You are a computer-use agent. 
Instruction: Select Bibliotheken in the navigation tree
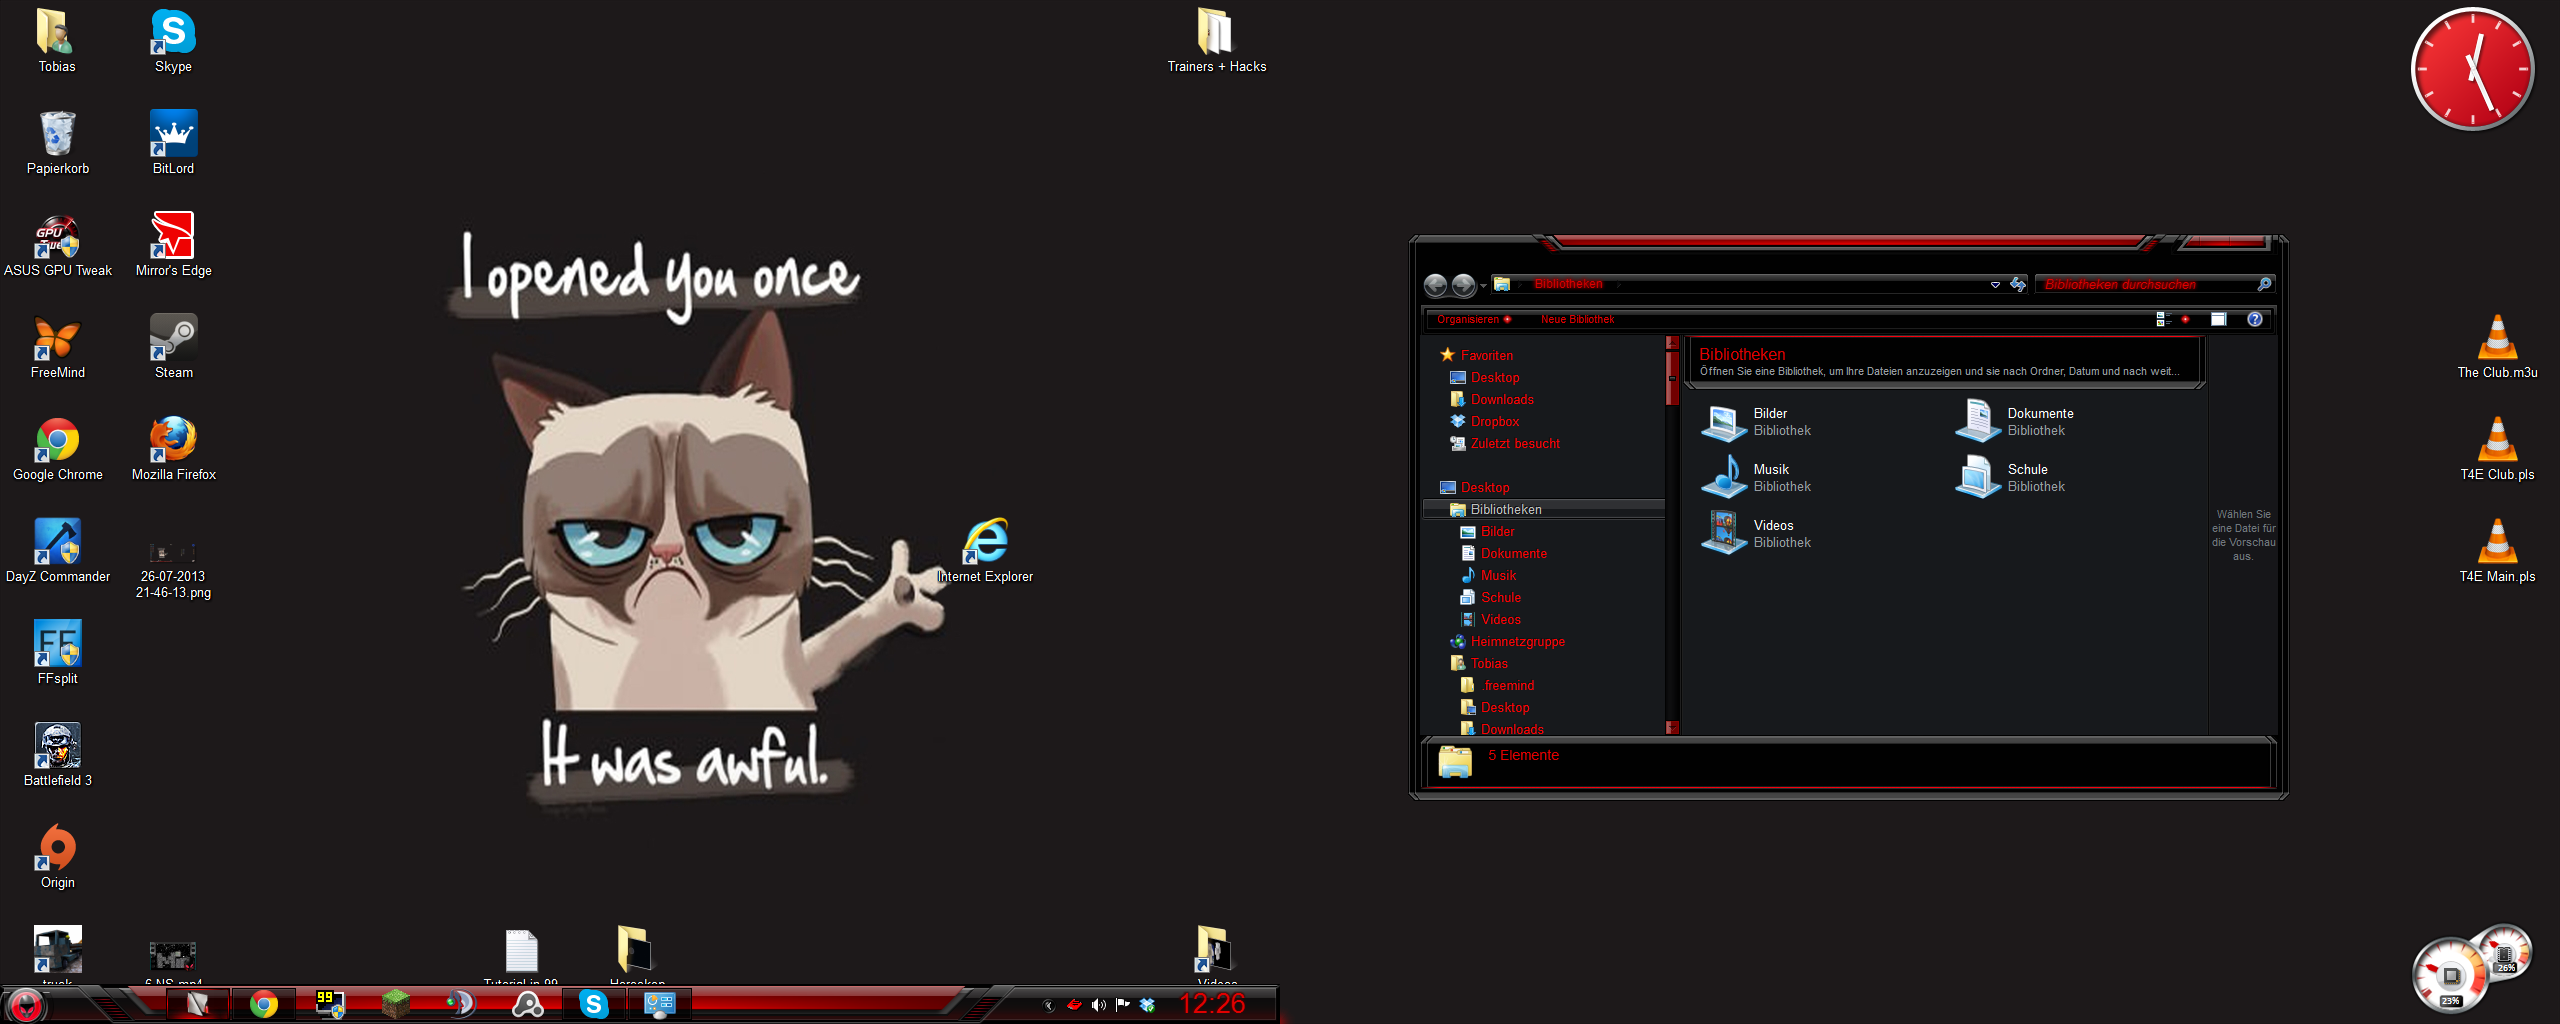tap(1543, 509)
